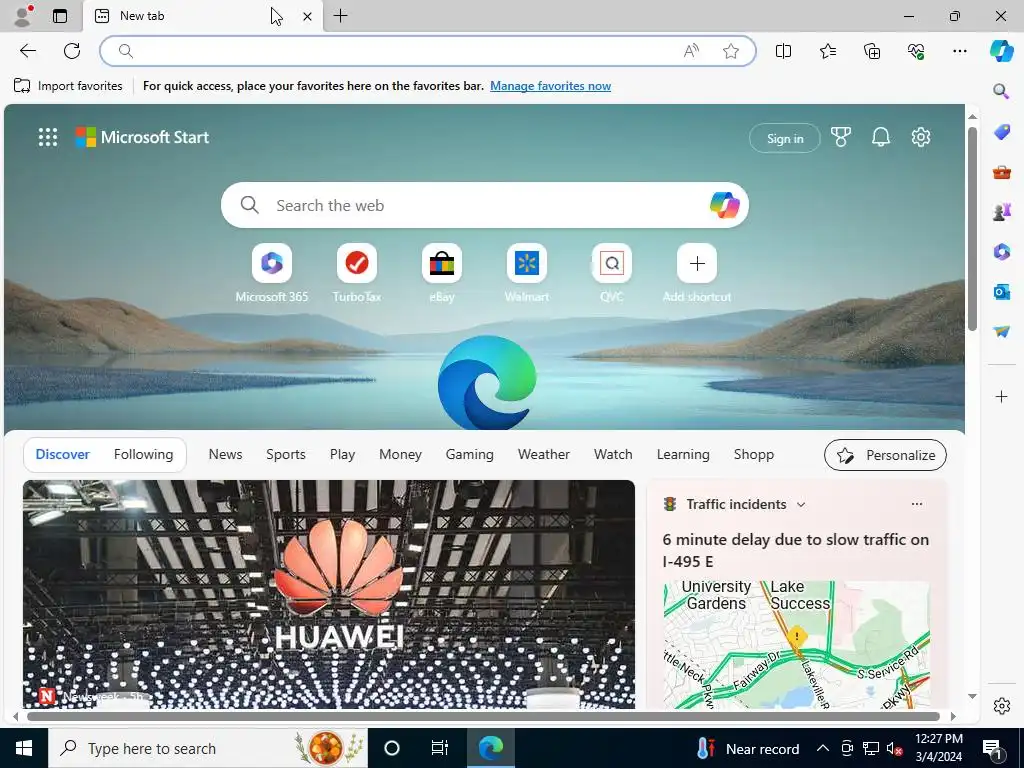1024x768 pixels.
Task: Open sidebar settings gear at bottom
Action: pyautogui.click(x=1001, y=706)
